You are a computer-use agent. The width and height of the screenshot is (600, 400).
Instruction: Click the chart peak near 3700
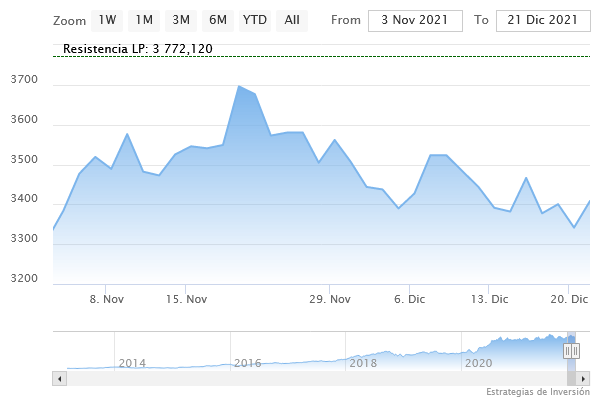[240, 87]
